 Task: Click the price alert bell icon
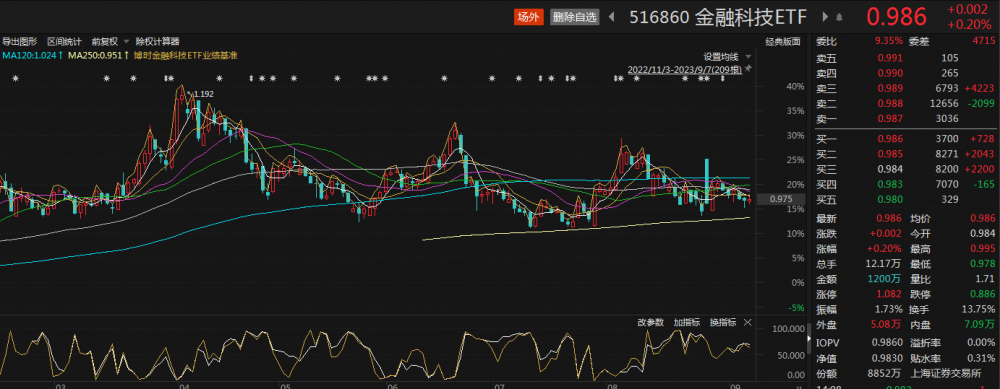[x=839, y=17]
